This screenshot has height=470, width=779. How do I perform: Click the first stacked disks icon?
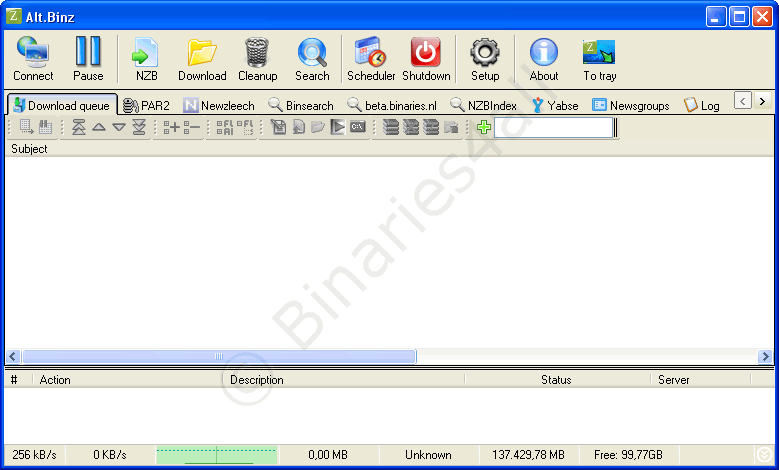coord(391,127)
